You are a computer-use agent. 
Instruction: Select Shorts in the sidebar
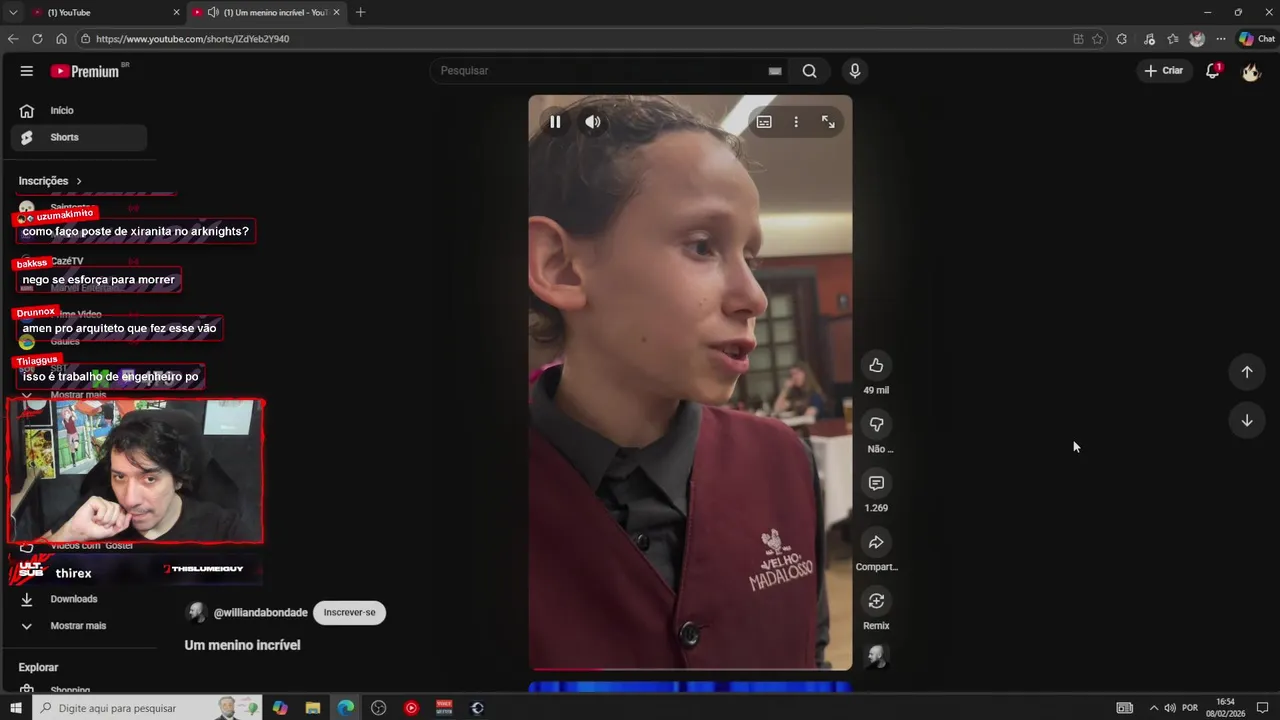[78, 137]
